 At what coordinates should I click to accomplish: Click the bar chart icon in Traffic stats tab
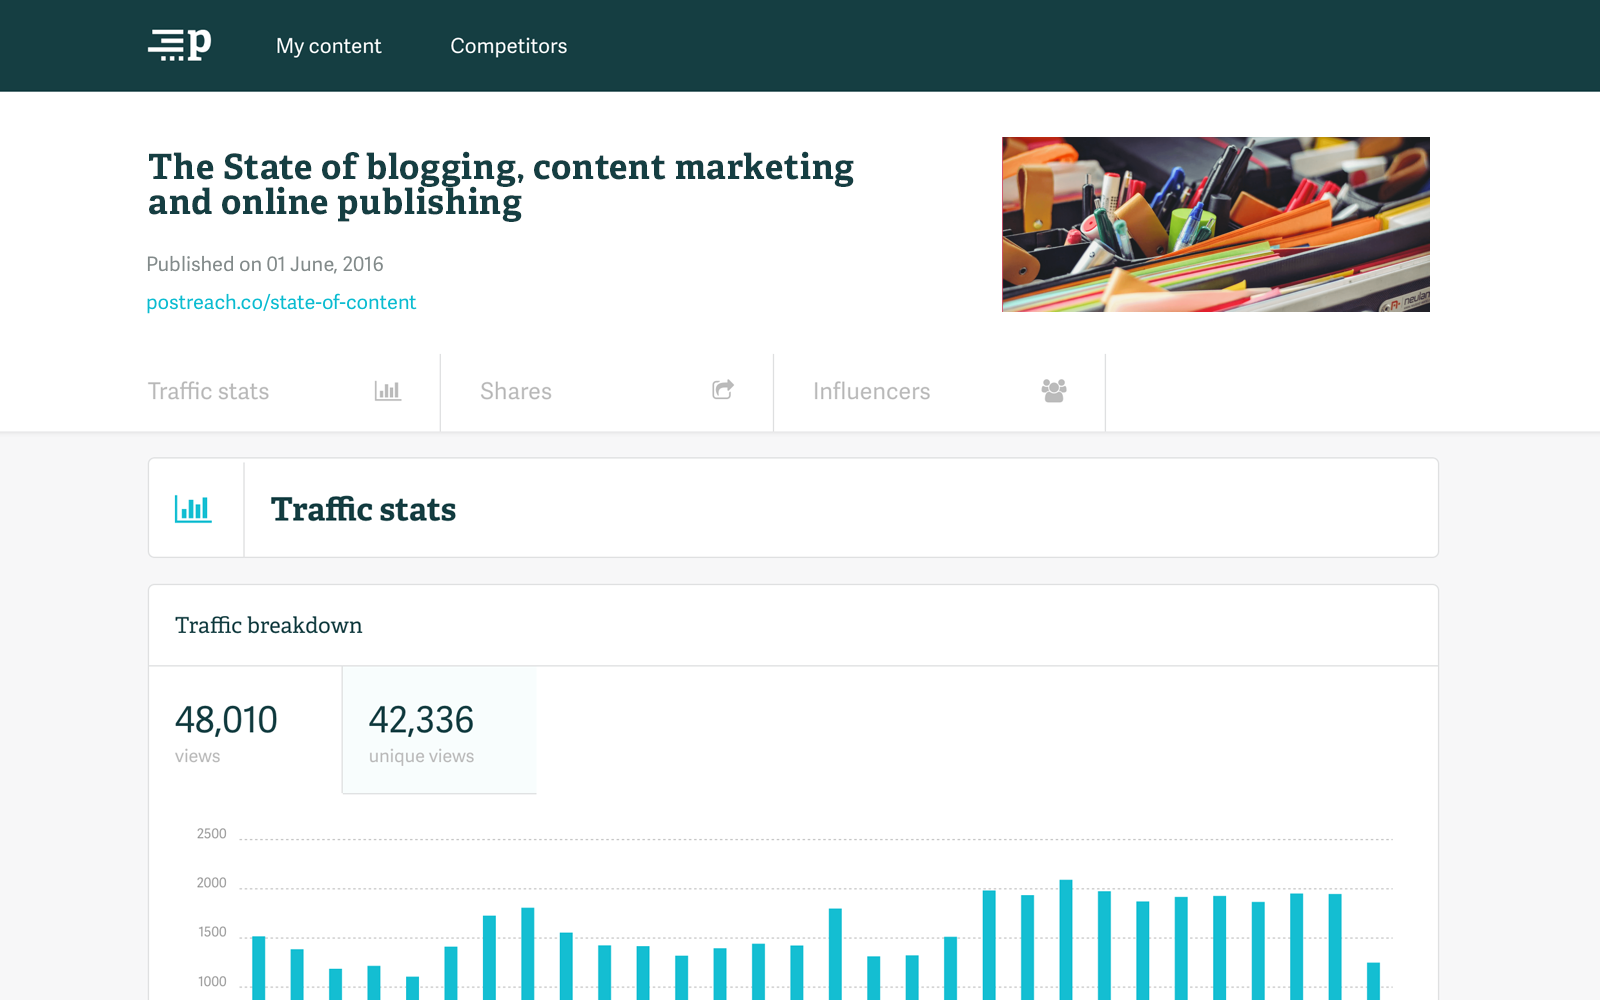coord(388,391)
